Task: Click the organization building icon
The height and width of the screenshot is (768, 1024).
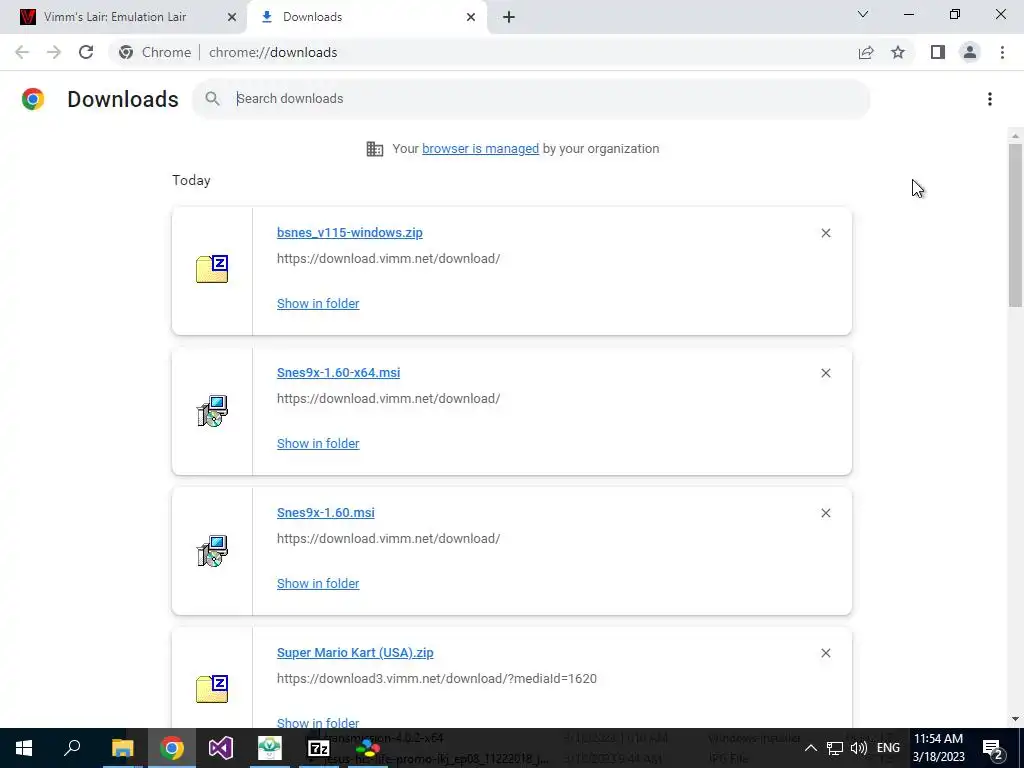Action: point(375,149)
